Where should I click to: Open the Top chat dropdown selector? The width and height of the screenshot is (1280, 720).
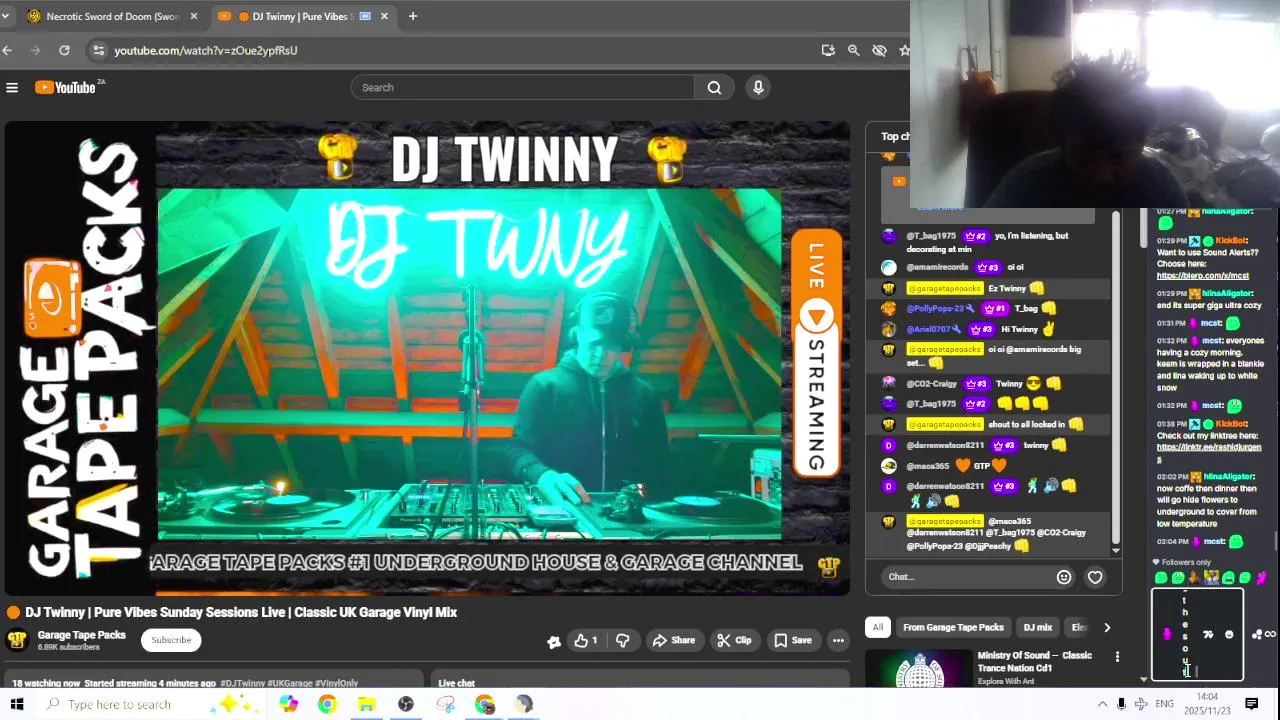click(x=894, y=137)
